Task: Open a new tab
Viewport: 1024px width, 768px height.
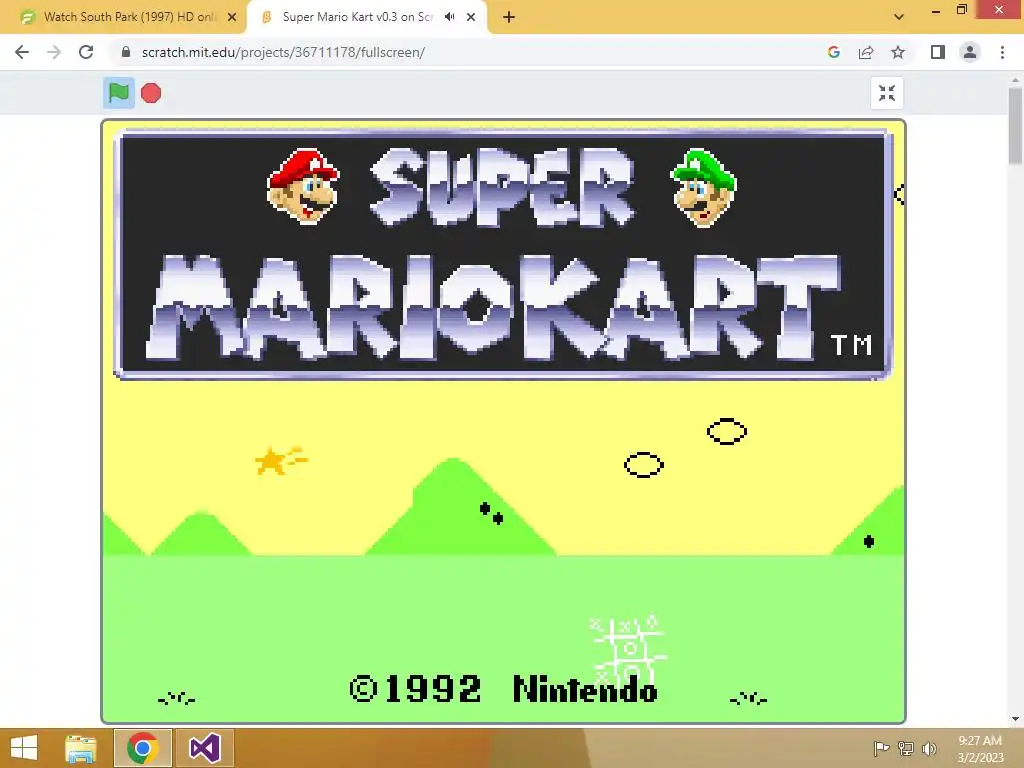Action: tap(509, 18)
